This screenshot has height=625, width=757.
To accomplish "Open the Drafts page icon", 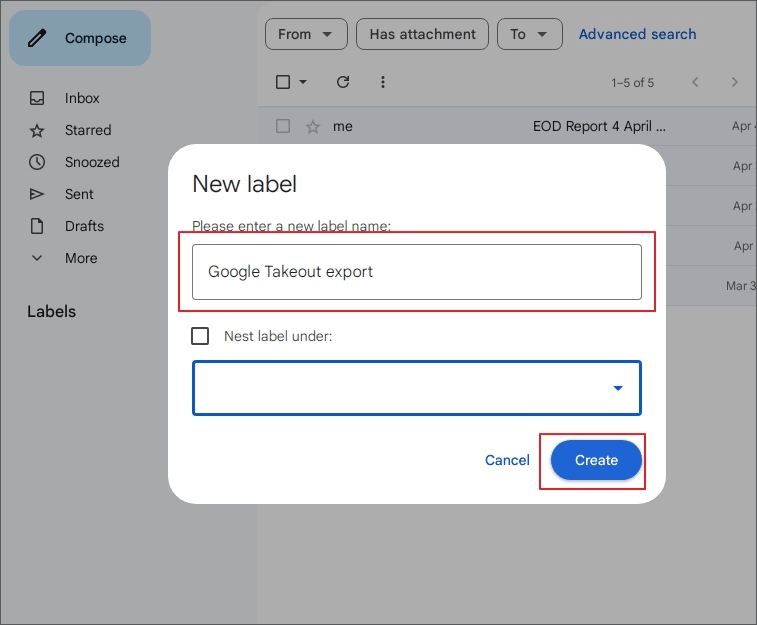I will 37,226.
